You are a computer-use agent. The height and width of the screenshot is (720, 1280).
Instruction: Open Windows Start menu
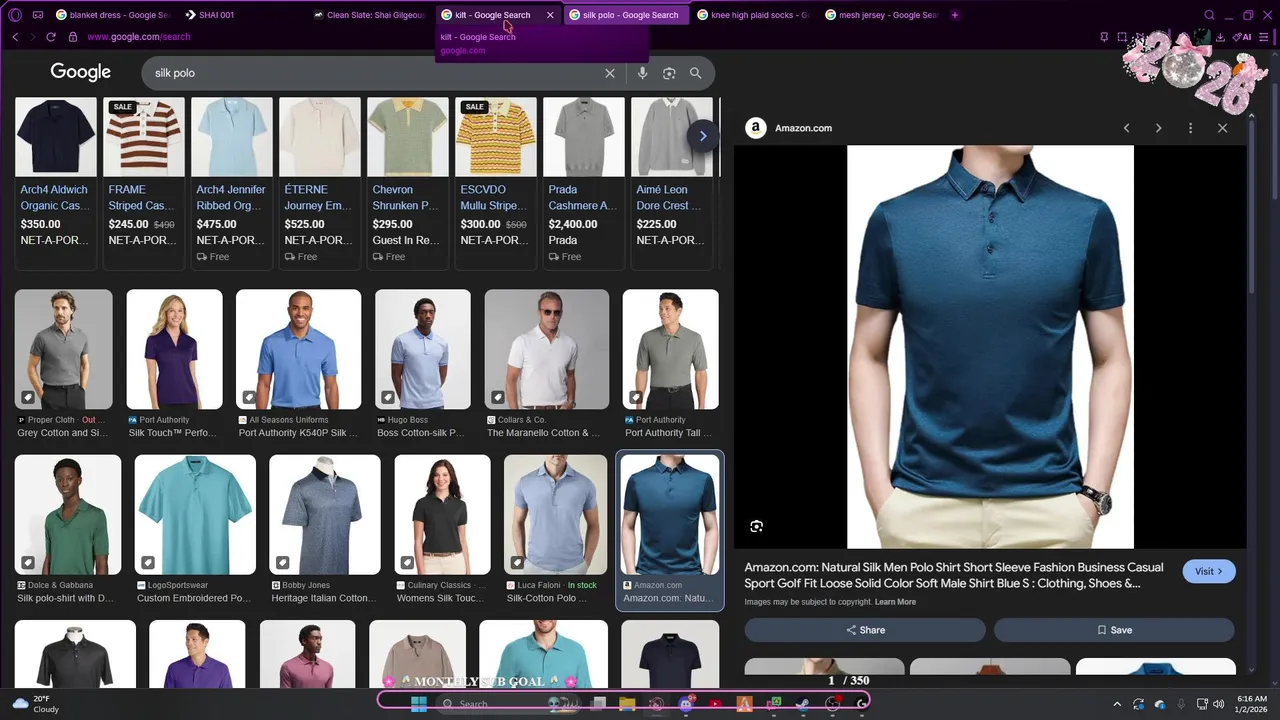[x=419, y=704]
